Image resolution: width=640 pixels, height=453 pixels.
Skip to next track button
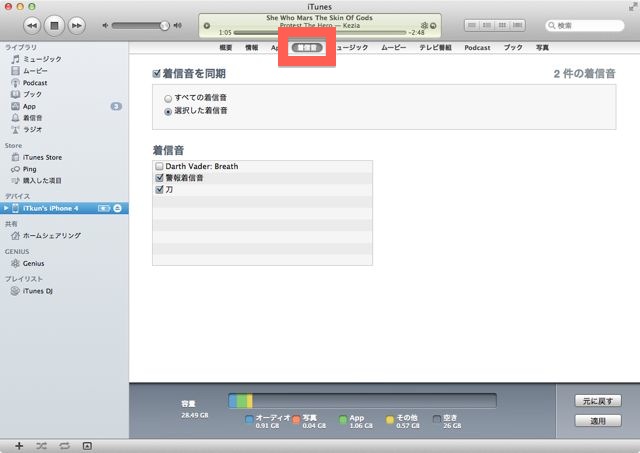pyautogui.click(x=76, y=26)
